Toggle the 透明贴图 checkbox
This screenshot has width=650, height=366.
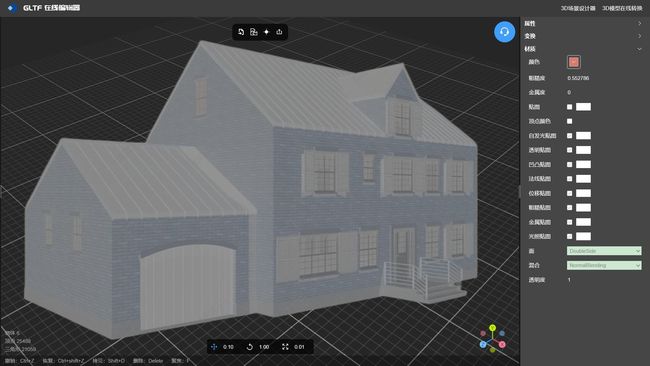[x=570, y=150]
